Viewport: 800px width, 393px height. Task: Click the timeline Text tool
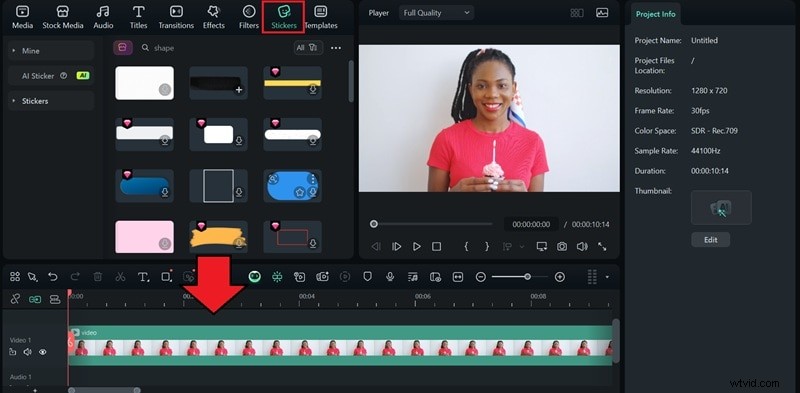(143, 277)
